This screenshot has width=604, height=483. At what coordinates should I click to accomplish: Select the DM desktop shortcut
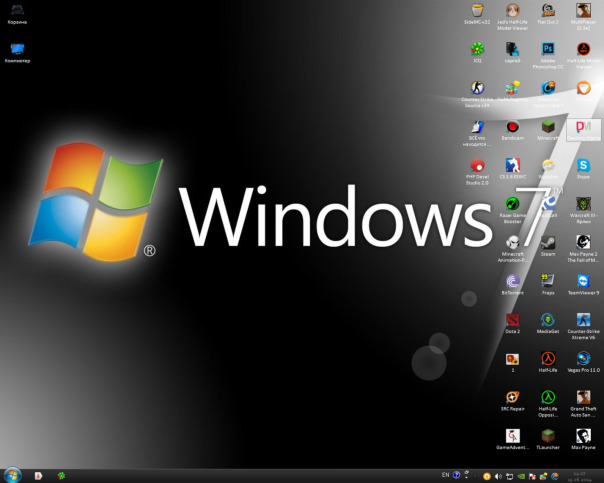583,130
